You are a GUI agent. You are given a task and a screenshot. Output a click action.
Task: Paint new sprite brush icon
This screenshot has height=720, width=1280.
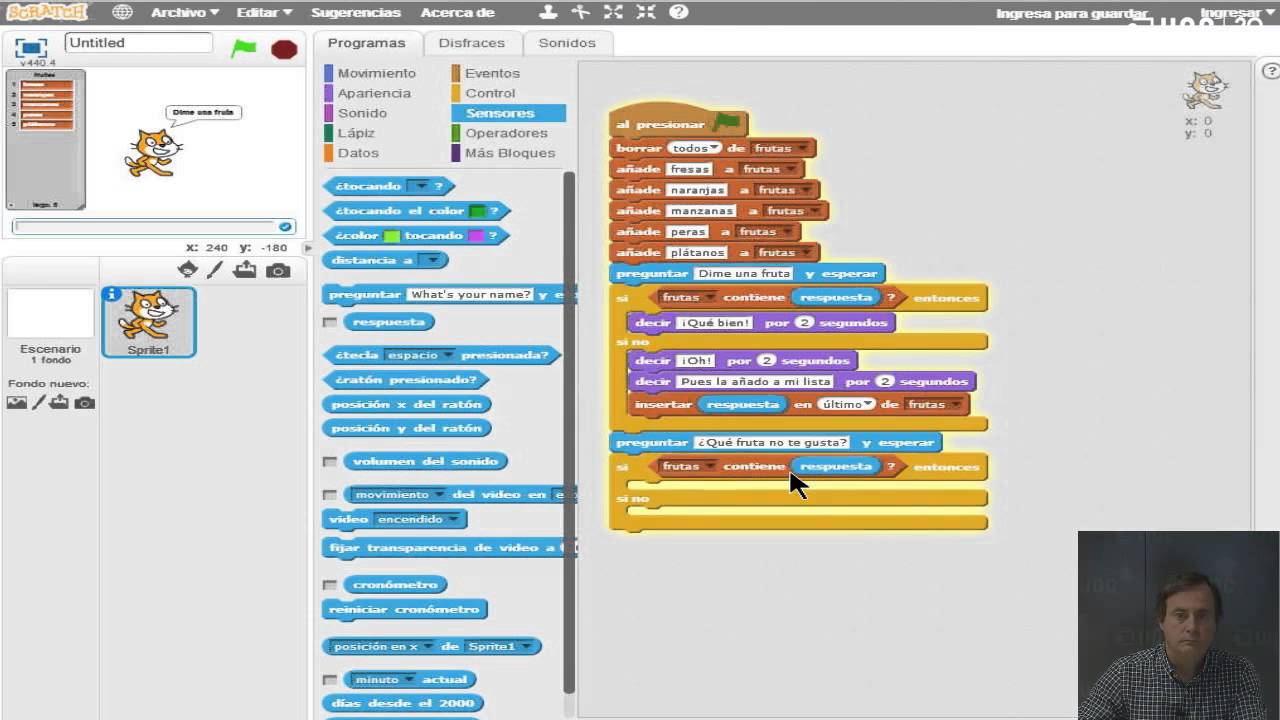[x=215, y=269]
